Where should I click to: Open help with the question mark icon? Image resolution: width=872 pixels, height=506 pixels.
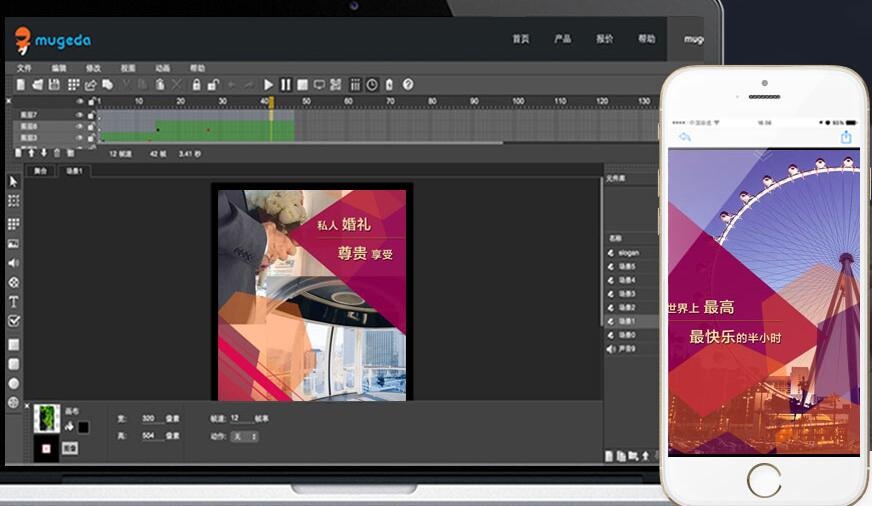(408, 85)
